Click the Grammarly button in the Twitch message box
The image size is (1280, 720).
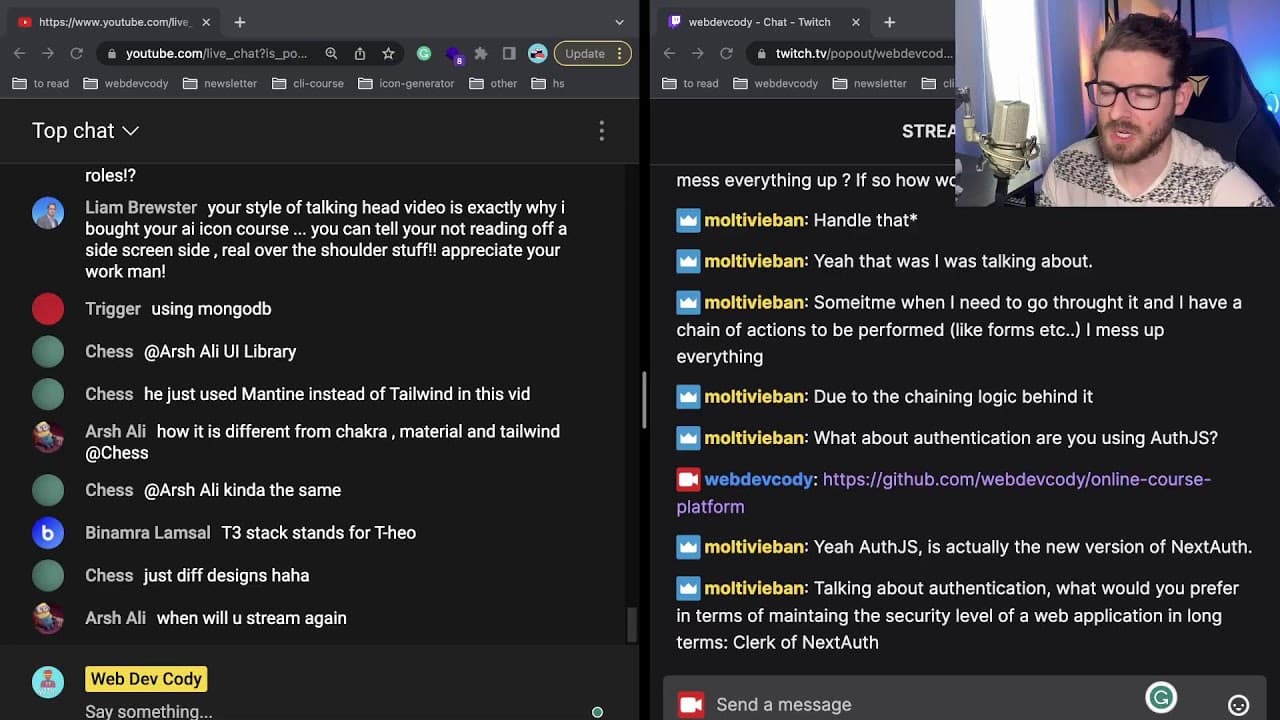[x=1161, y=698]
